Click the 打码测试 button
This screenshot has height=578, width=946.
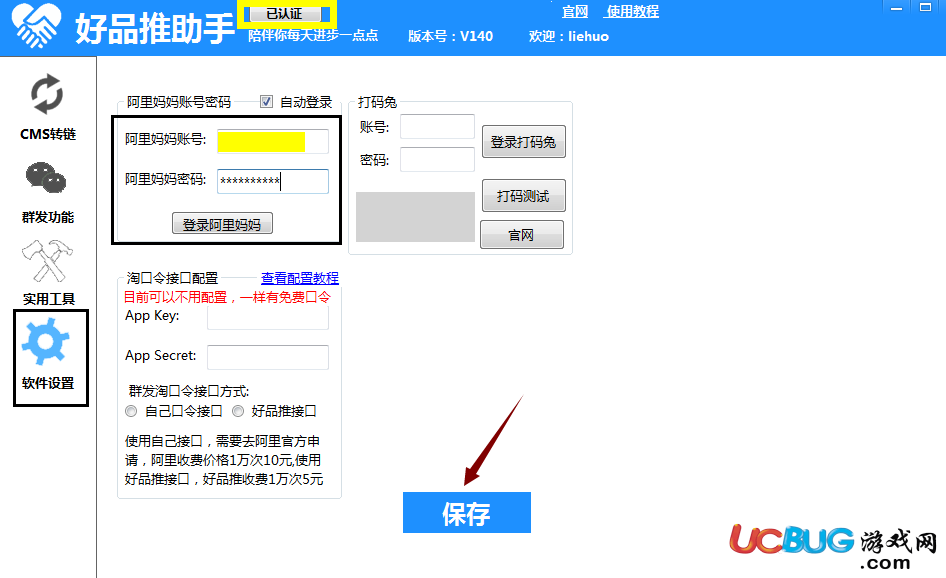click(523, 195)
